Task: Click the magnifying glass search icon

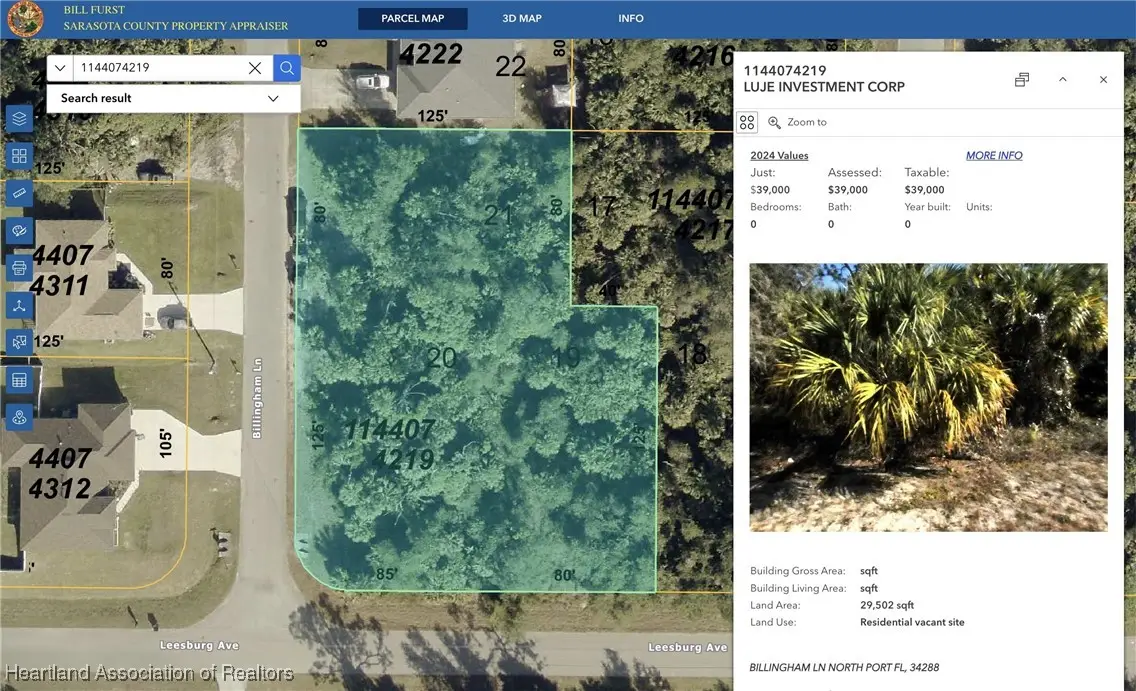Action: click(287, 67)
